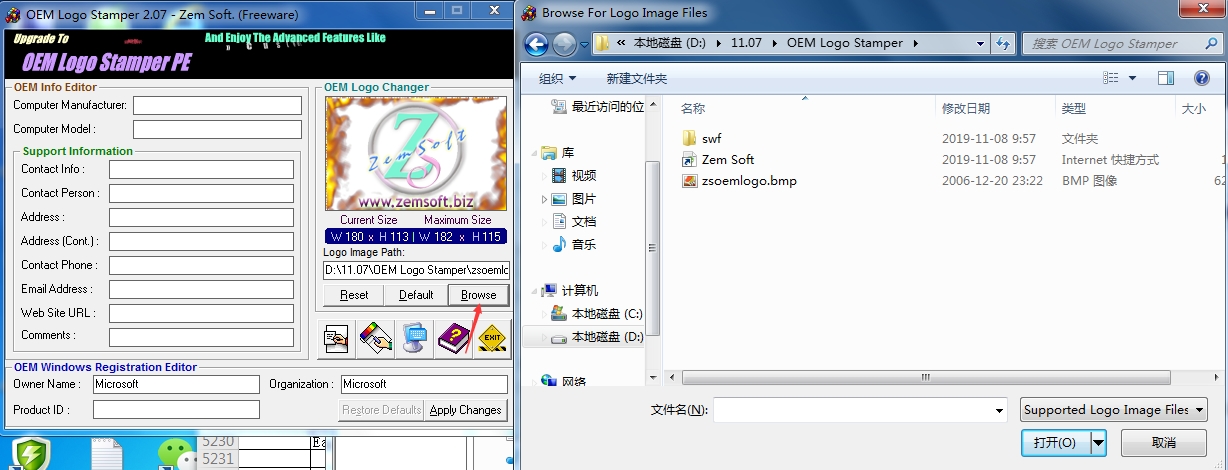1228x470 pixels.
Task: Open help with the blue question mark icon
Action: (x=1201, y=78)
